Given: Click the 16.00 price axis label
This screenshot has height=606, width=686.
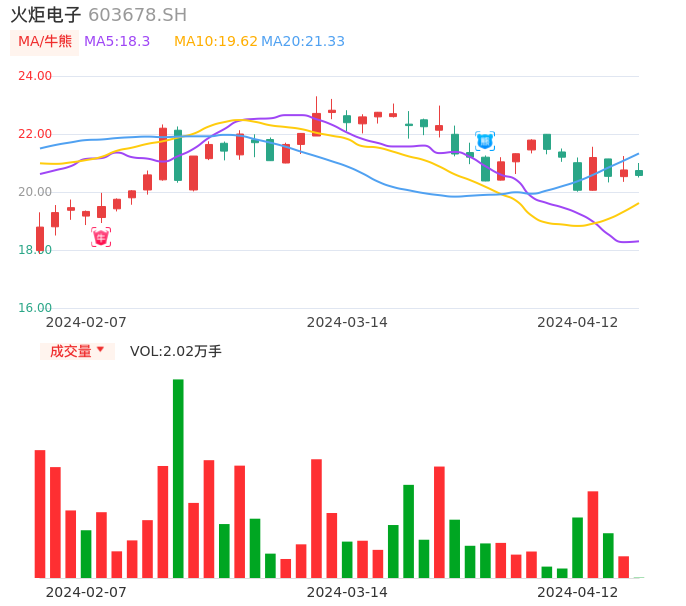Looking at the screenshot, I should (x=35, y=308).
